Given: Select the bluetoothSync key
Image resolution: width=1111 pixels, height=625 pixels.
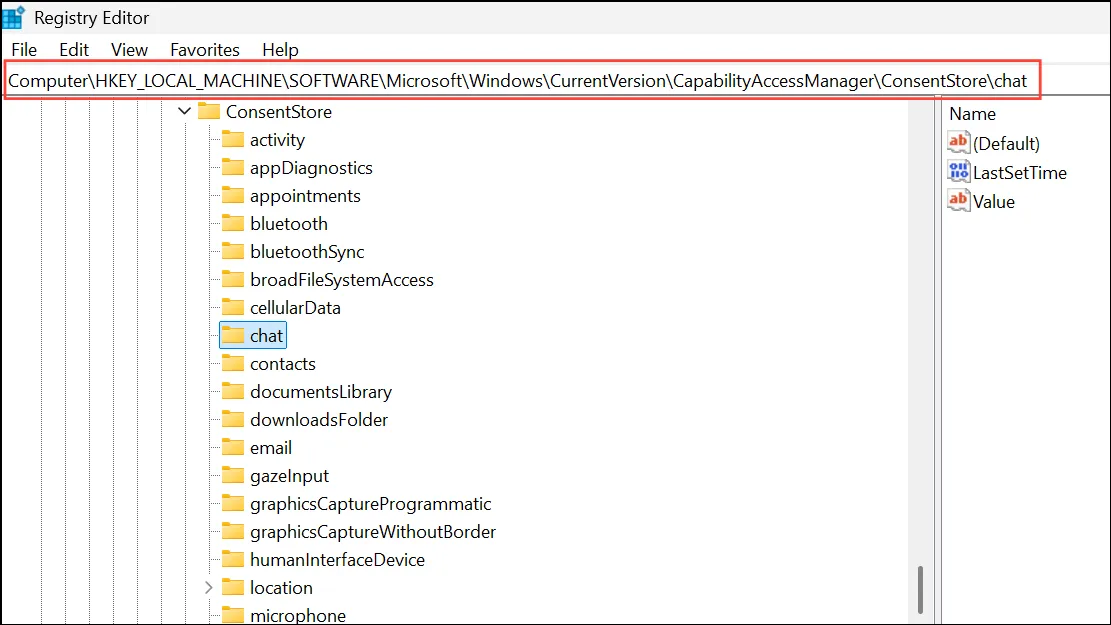Looking at the screenshot, I should (x=307, y=252).
